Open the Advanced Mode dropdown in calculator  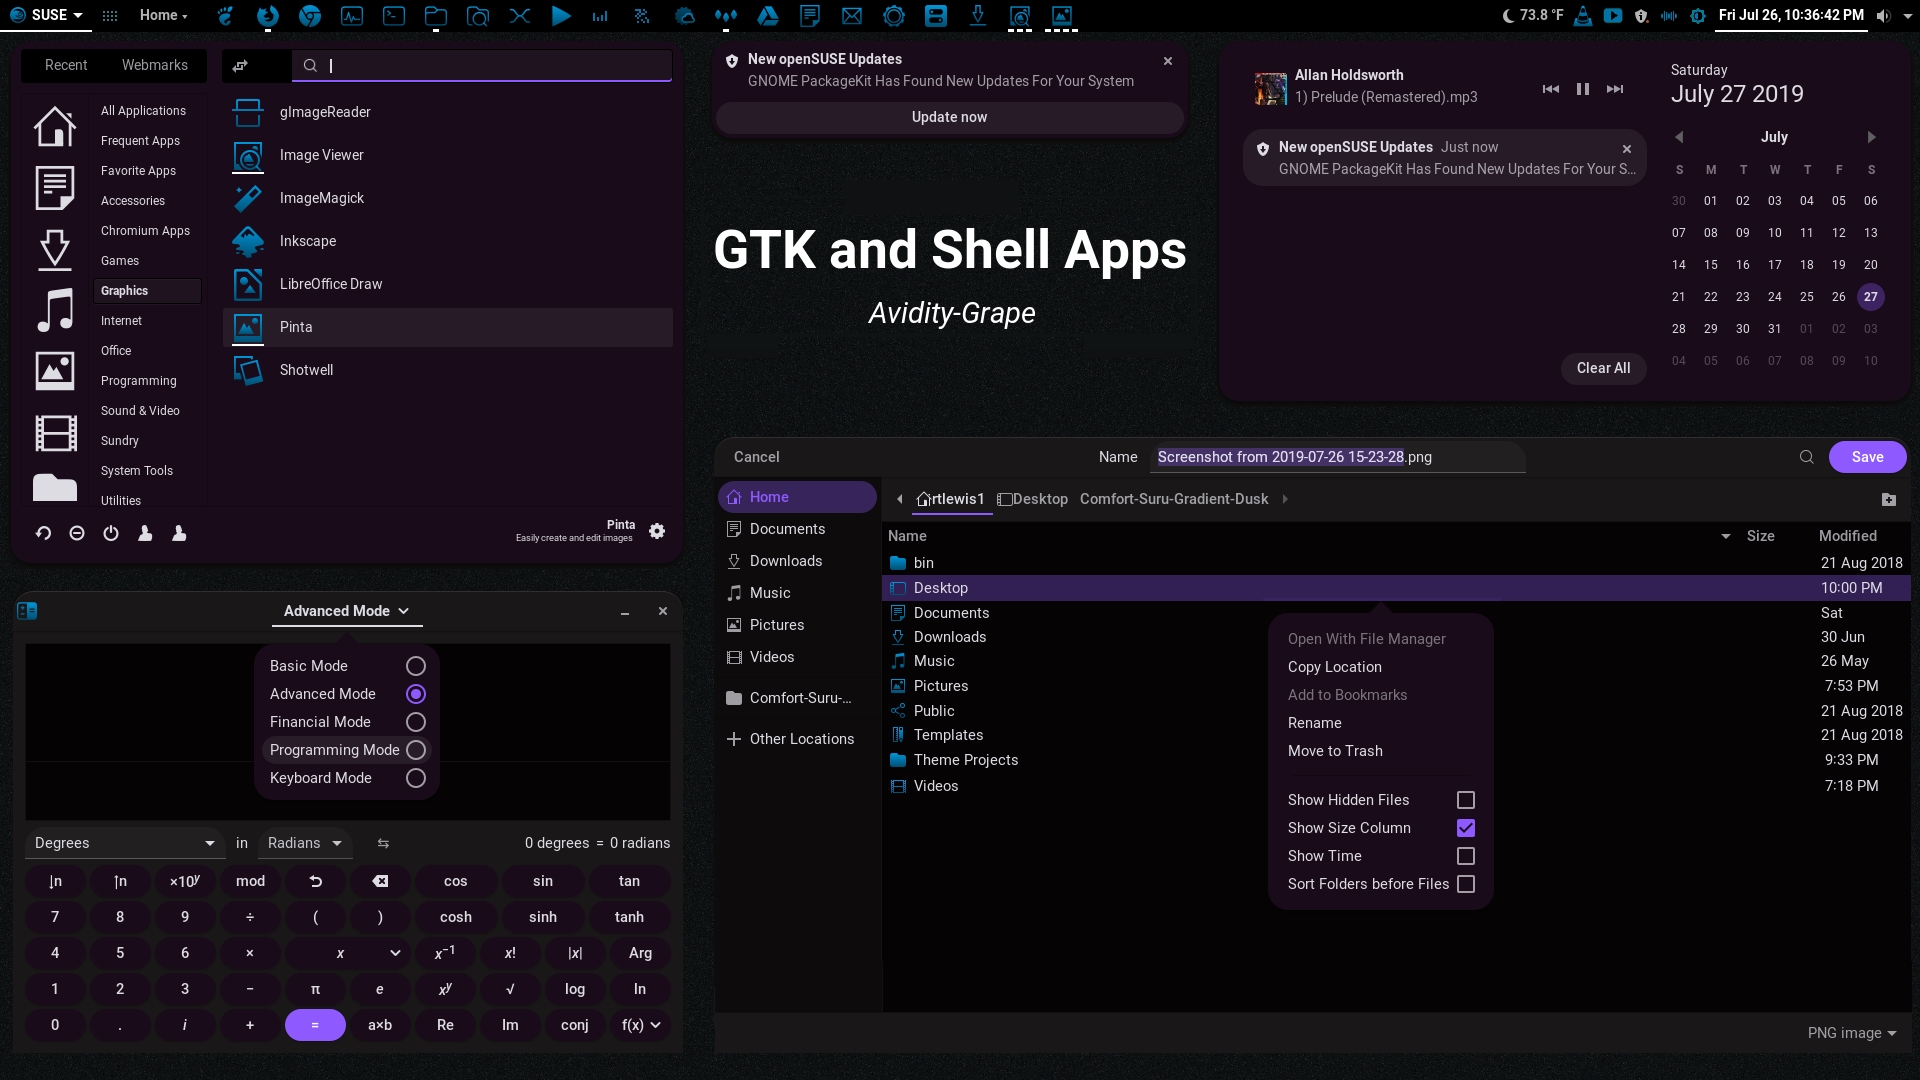[347, 611]
